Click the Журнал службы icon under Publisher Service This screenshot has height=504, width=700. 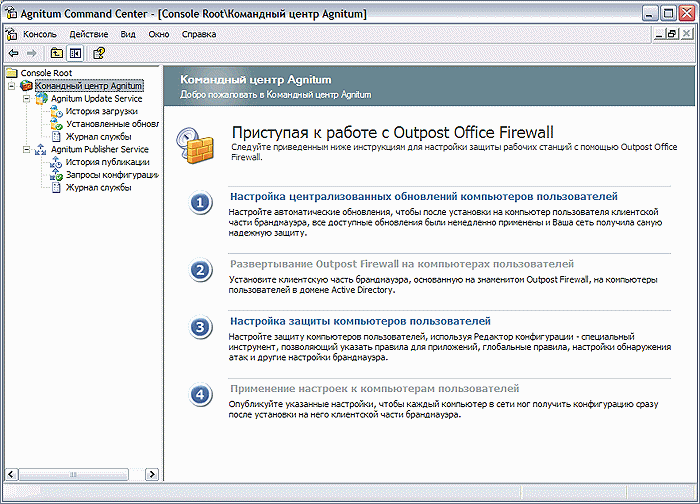tap(56, 187)
